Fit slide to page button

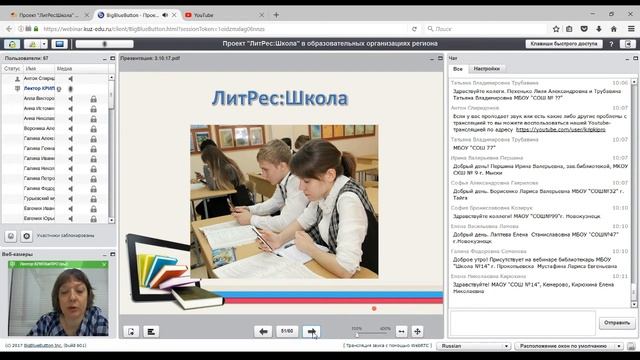pyautogui.click(x=417, y=331)
